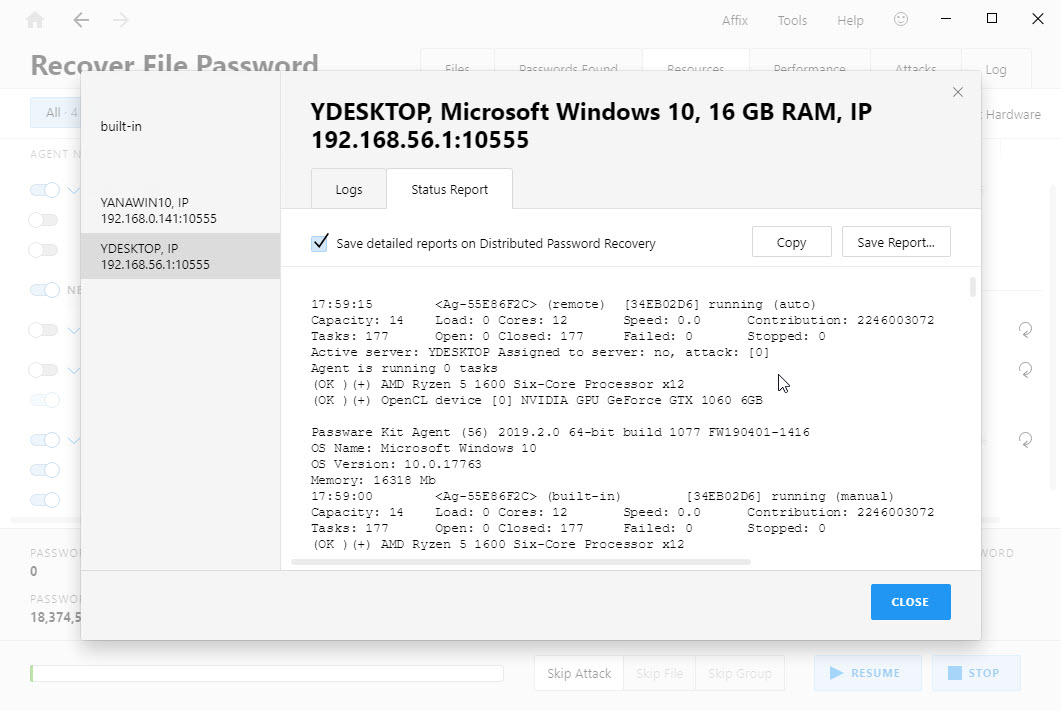Uncheck Save detailed reports checkbox
The width and height of the screenshot is (1061, 711).
click(x=320, y=243)
